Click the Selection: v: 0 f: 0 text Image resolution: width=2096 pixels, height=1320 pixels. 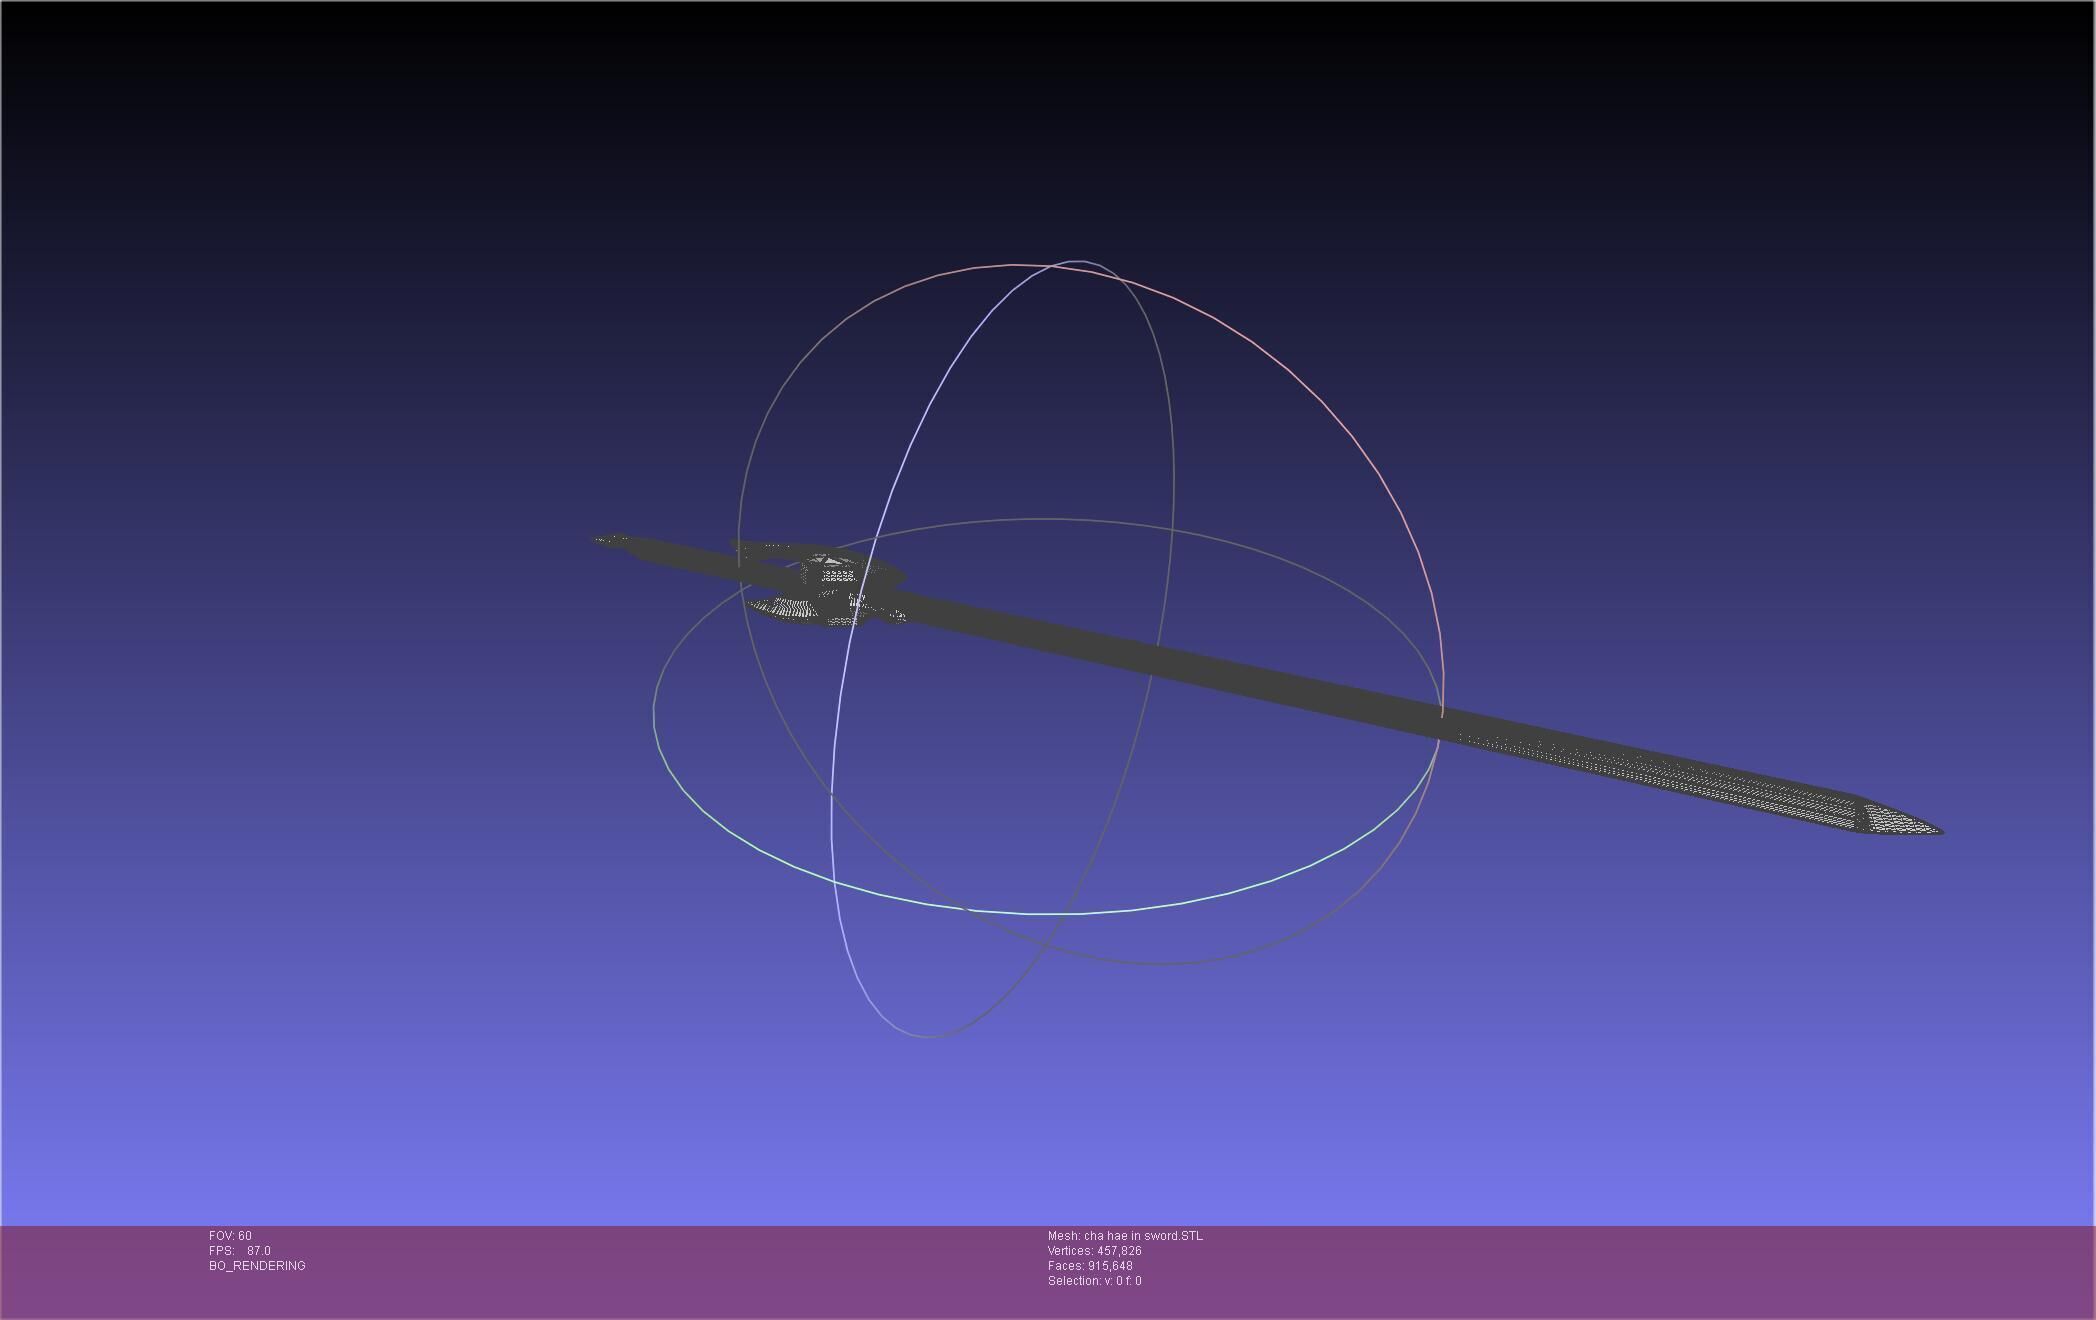[1094, 1281]
